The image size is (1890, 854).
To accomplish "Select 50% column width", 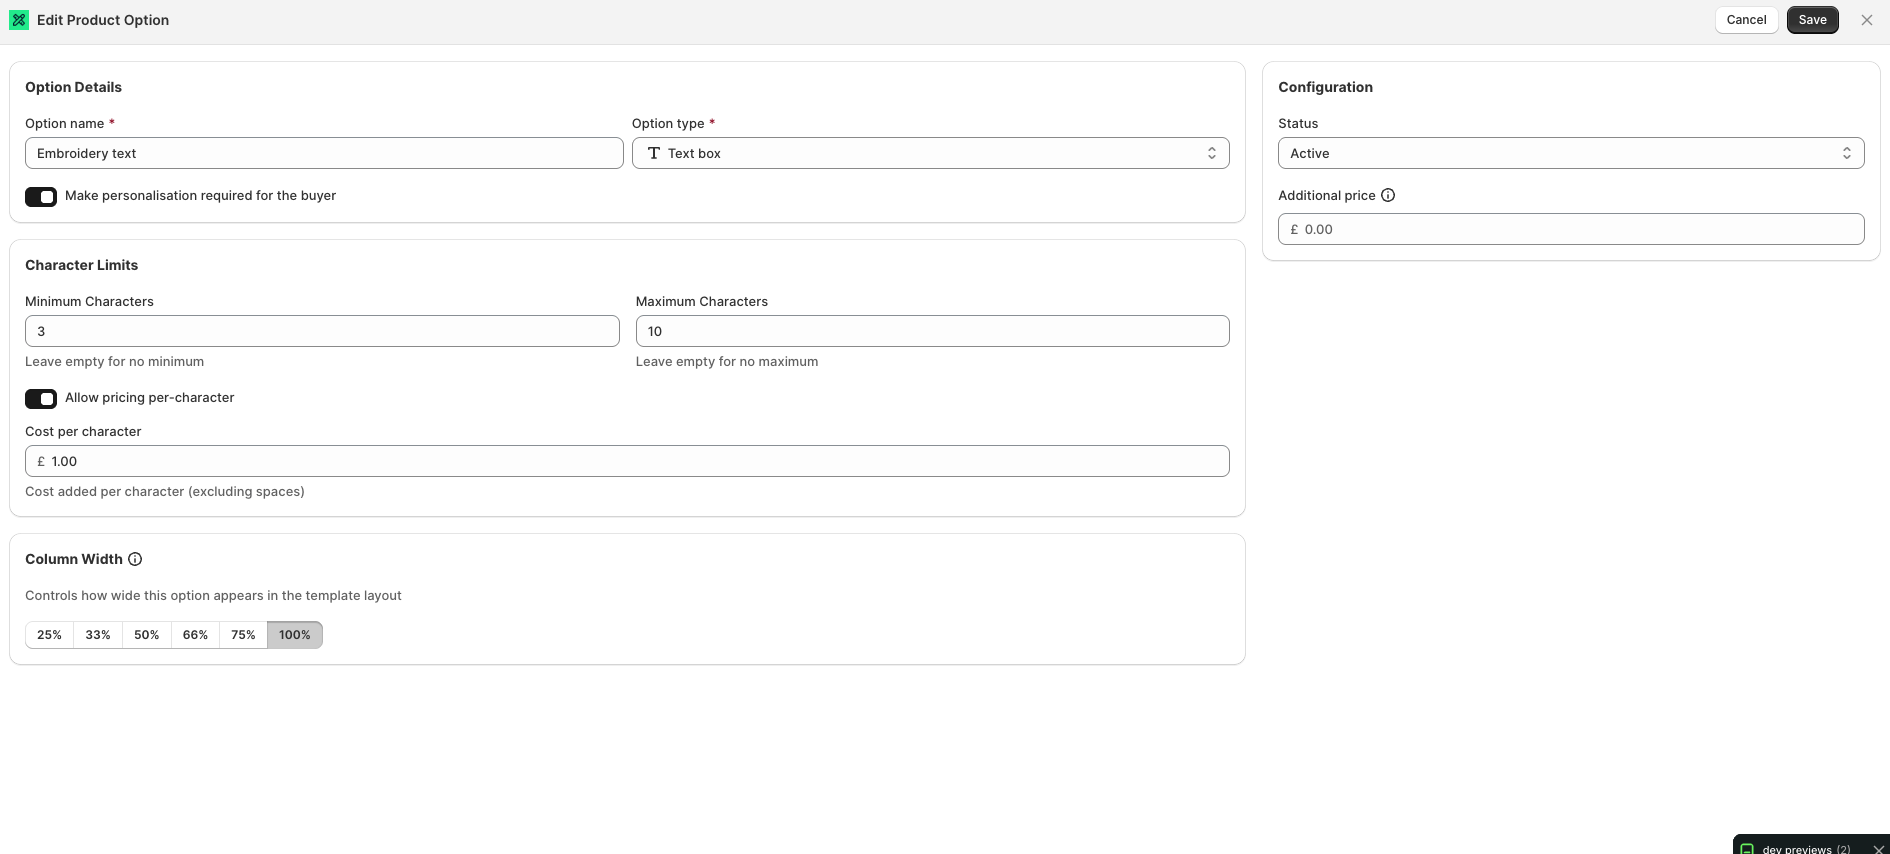I will click(147, 635).
